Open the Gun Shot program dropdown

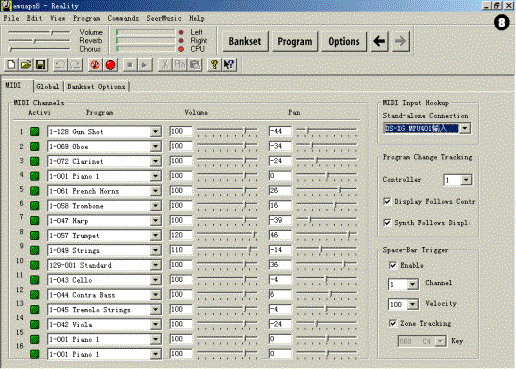click(155, 132)
